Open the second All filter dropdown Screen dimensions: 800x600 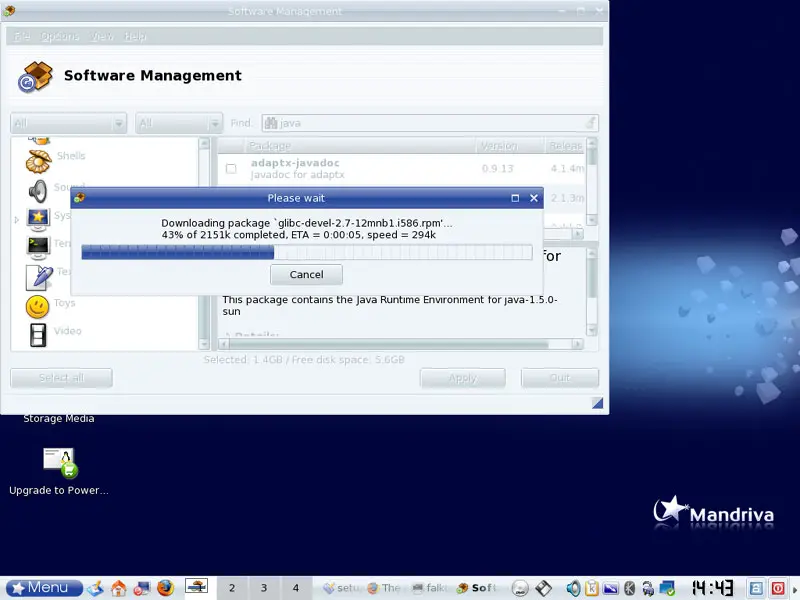pos(179,123)
